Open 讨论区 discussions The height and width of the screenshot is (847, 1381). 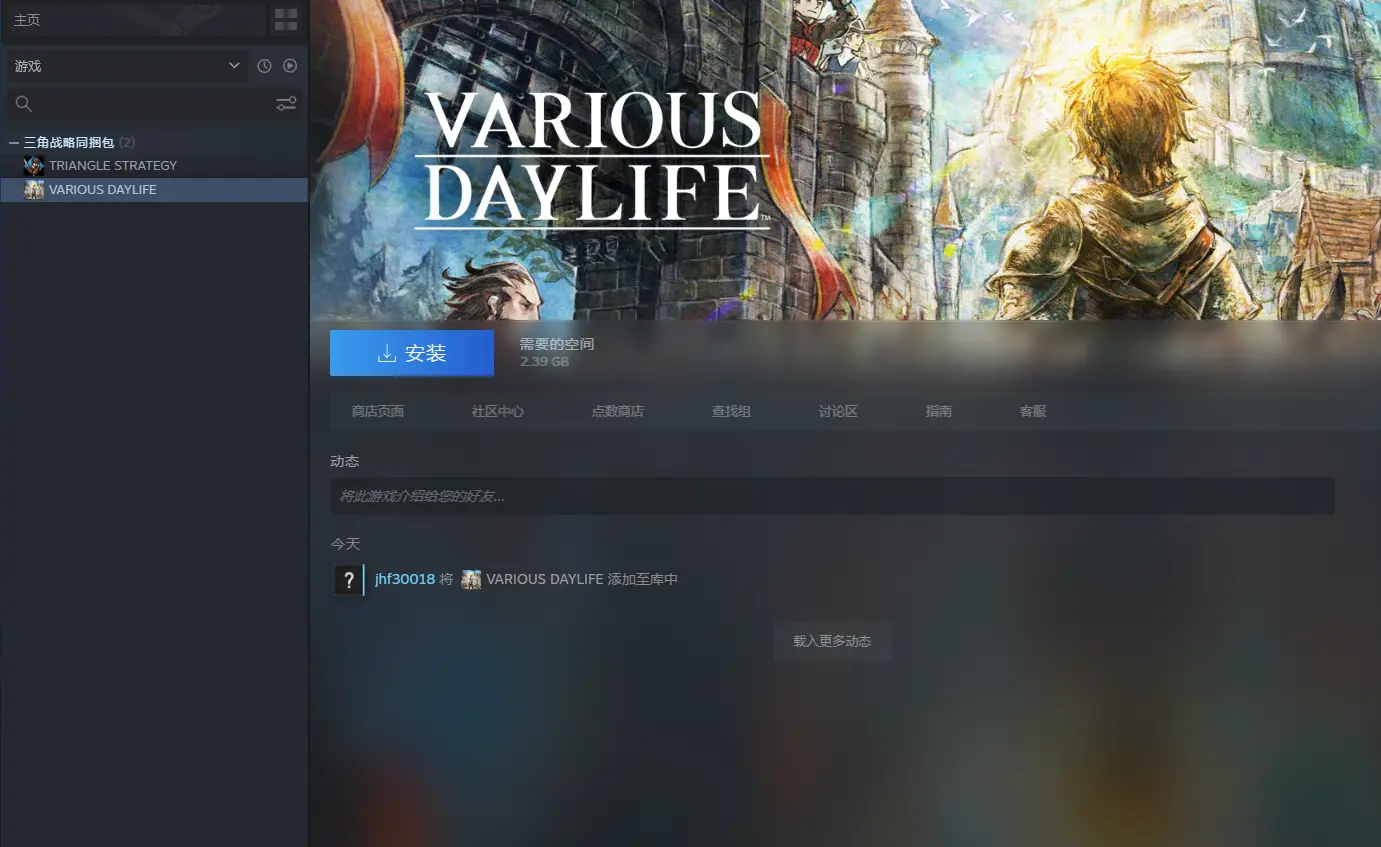tap(838, 411)
